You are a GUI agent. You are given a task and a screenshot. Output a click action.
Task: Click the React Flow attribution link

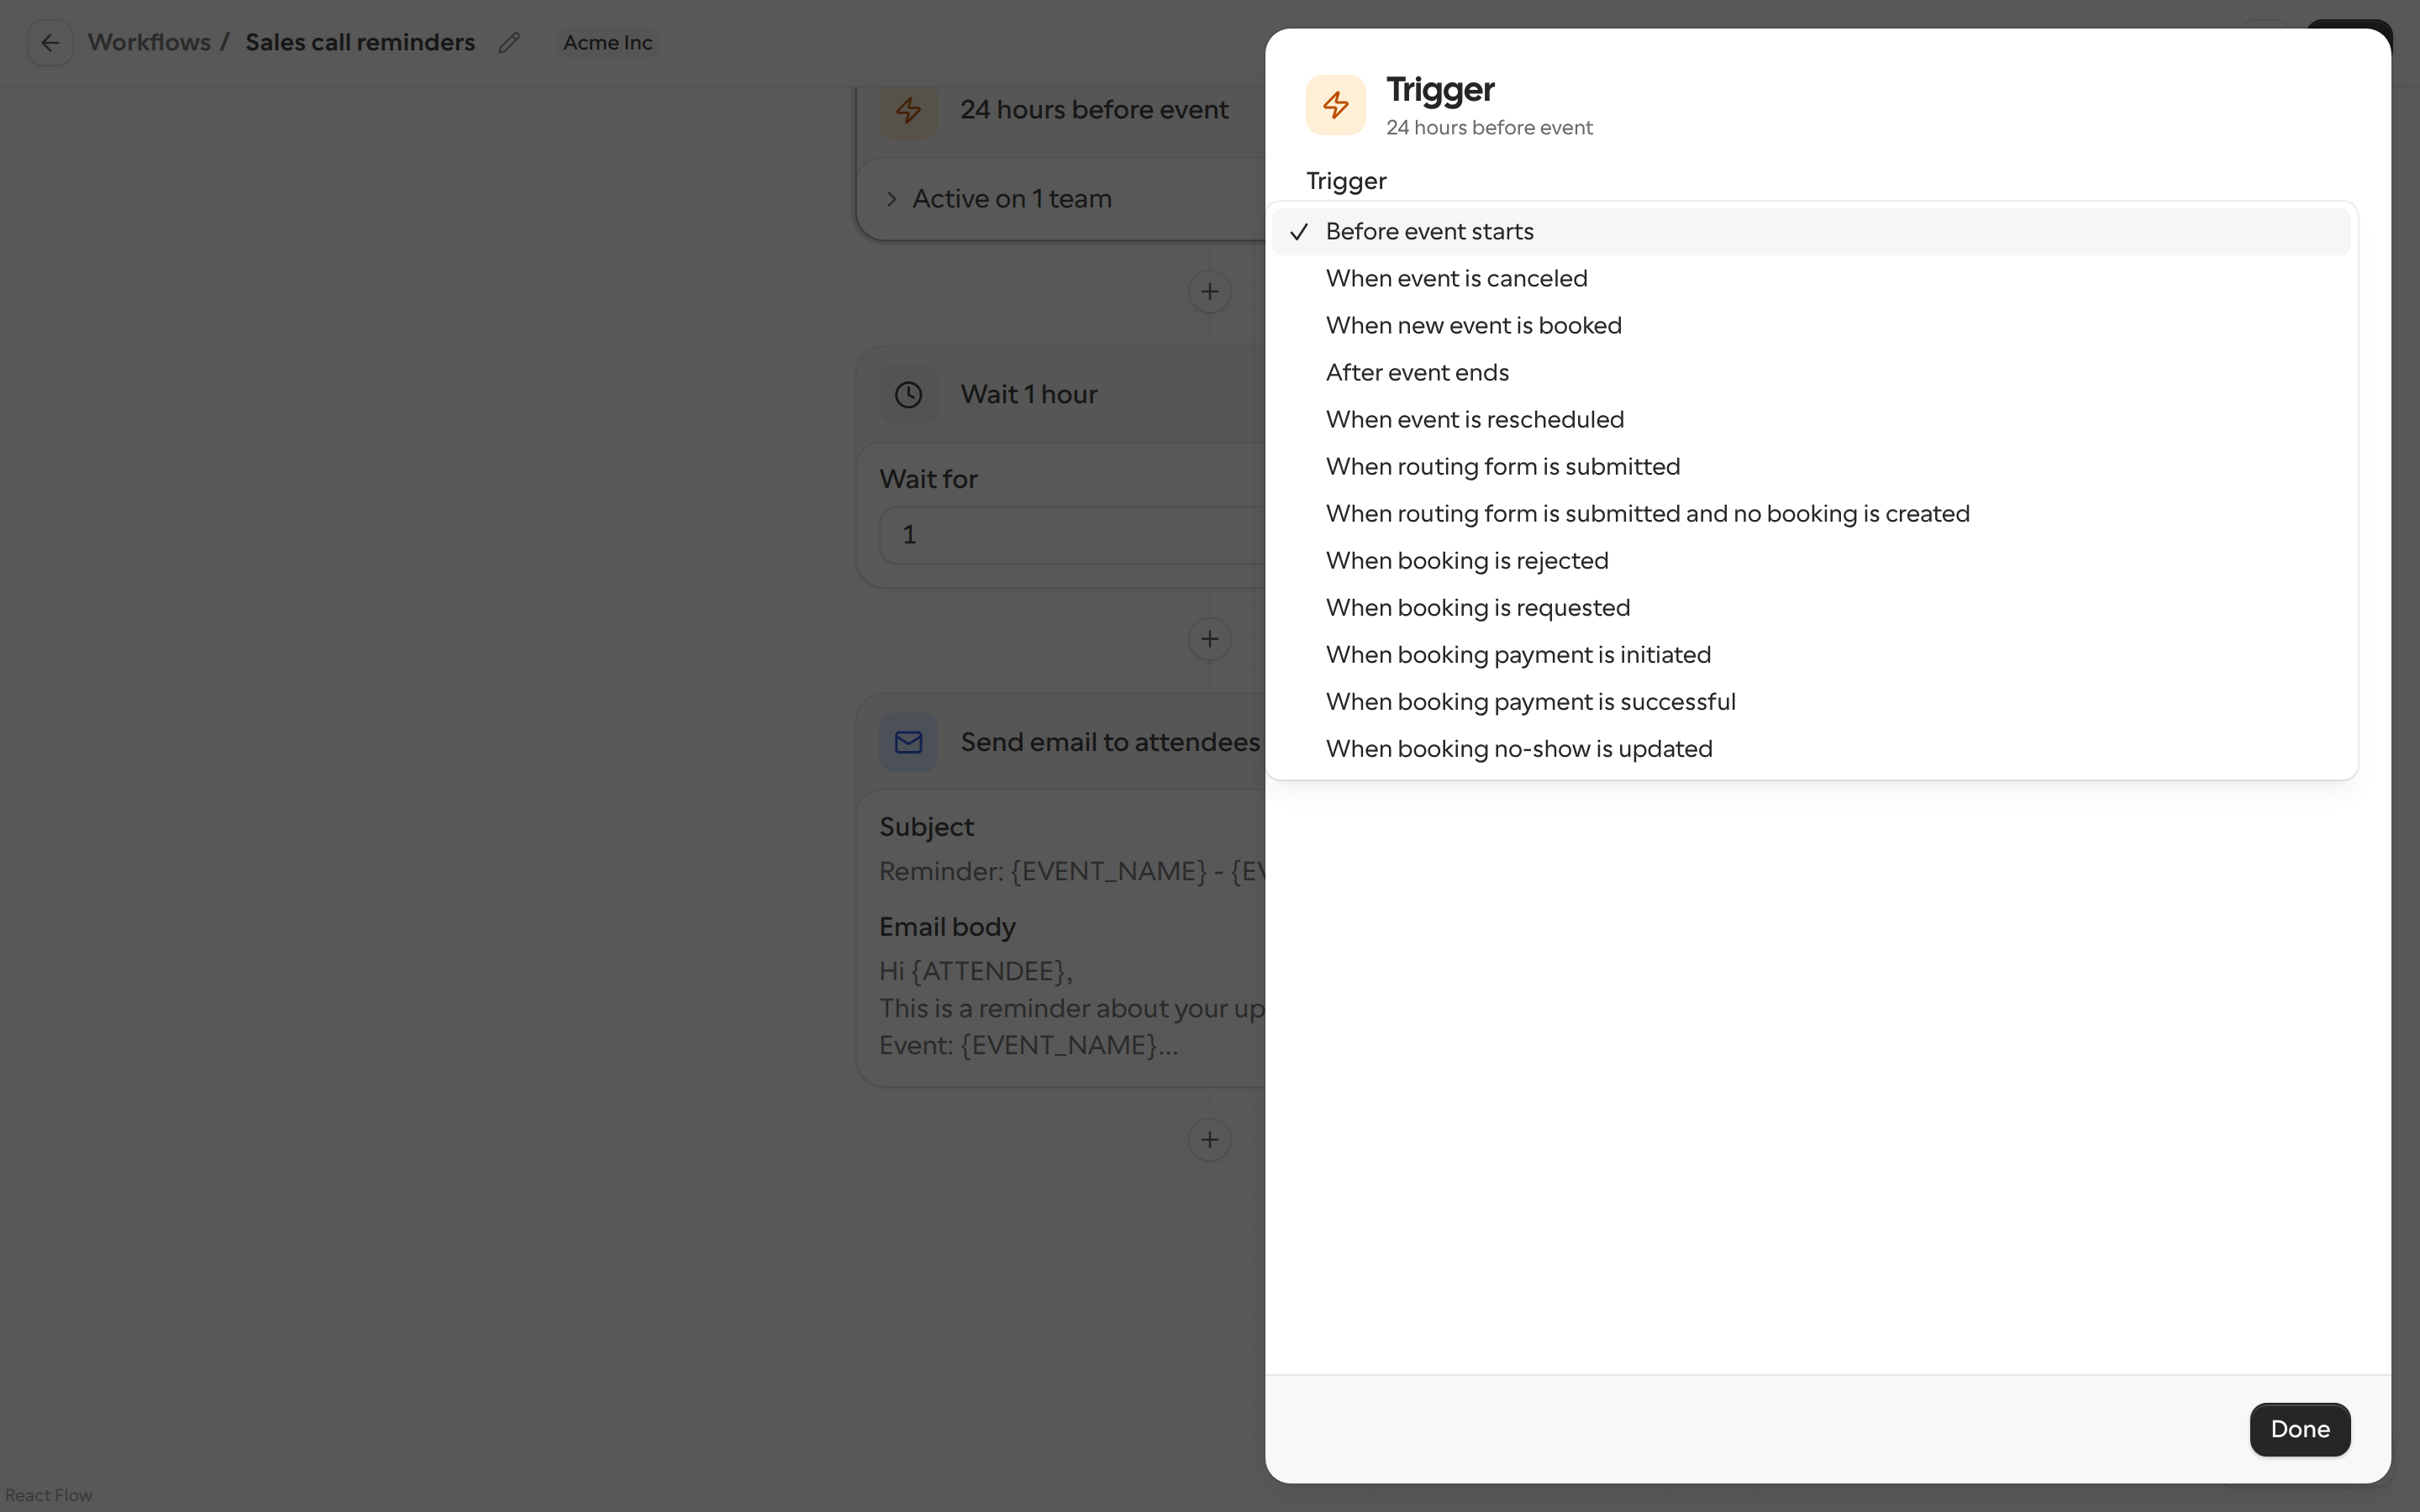click(48, 1495)
